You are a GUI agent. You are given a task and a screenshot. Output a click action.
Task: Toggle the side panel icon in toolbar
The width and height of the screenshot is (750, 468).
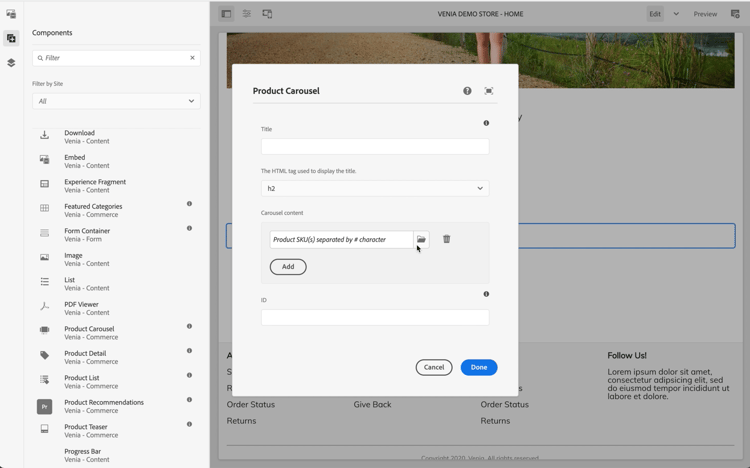coord(226,14)
